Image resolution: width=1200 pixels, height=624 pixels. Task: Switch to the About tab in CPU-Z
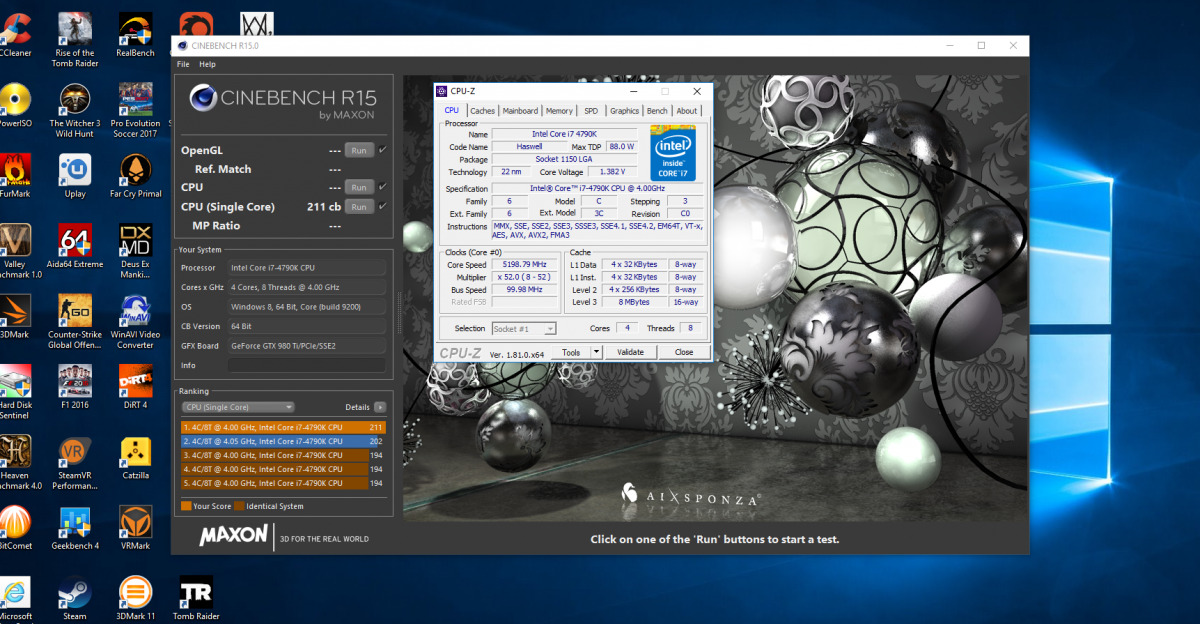pos(687,111)
